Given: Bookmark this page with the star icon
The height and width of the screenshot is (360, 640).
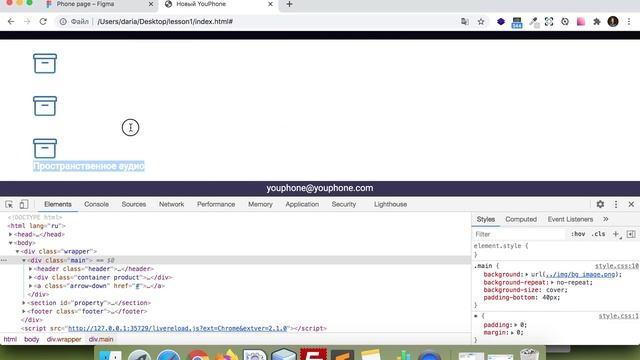Looking at the screenshot, I should coord(481,22).
